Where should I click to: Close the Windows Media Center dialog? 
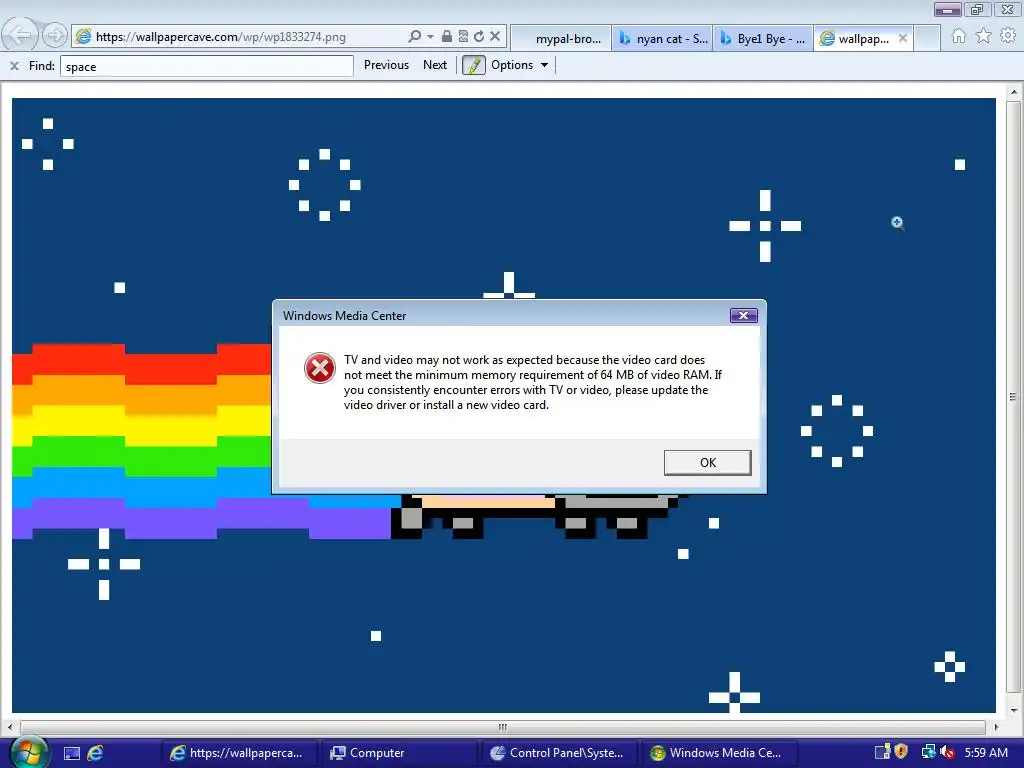[743, 315]
